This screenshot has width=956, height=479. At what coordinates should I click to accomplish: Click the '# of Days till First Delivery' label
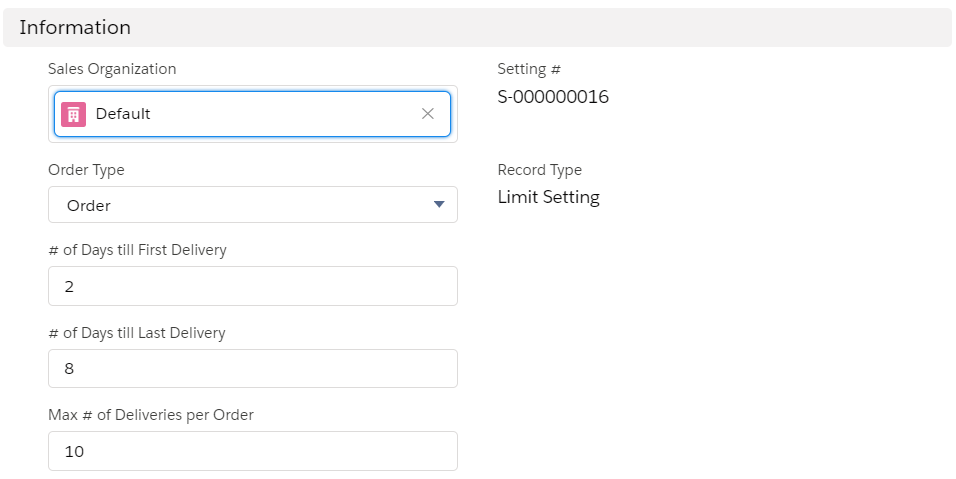click(x=137, y=250)
